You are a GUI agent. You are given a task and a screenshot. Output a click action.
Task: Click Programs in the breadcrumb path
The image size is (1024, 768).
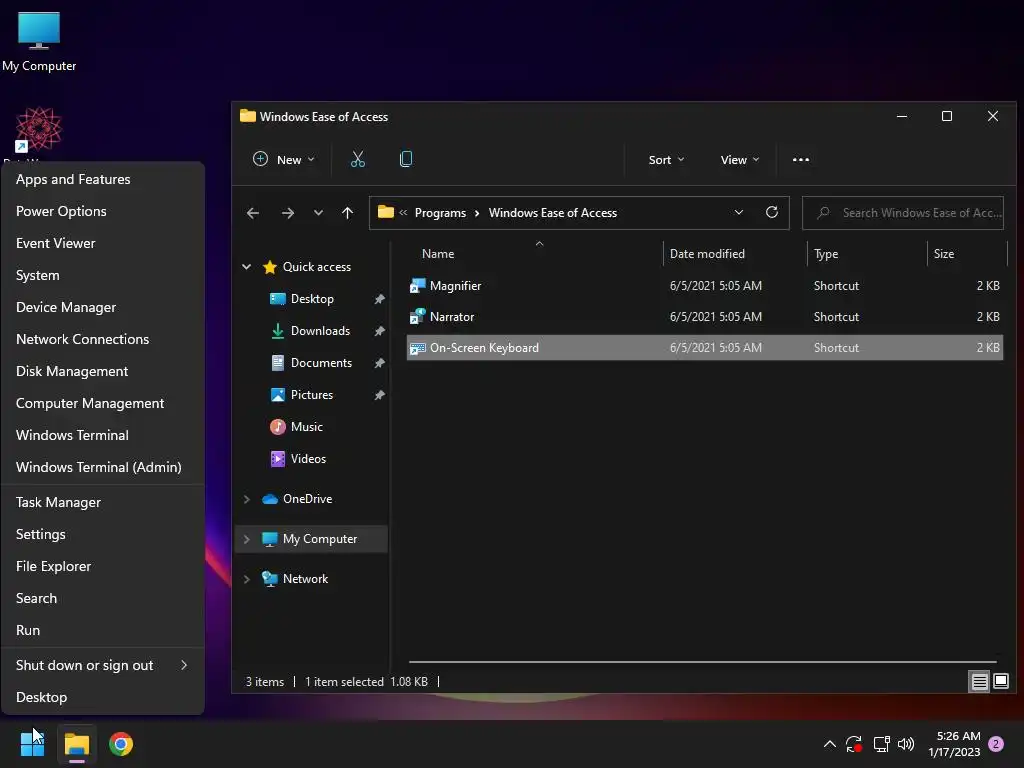click(x=440, y=213)
